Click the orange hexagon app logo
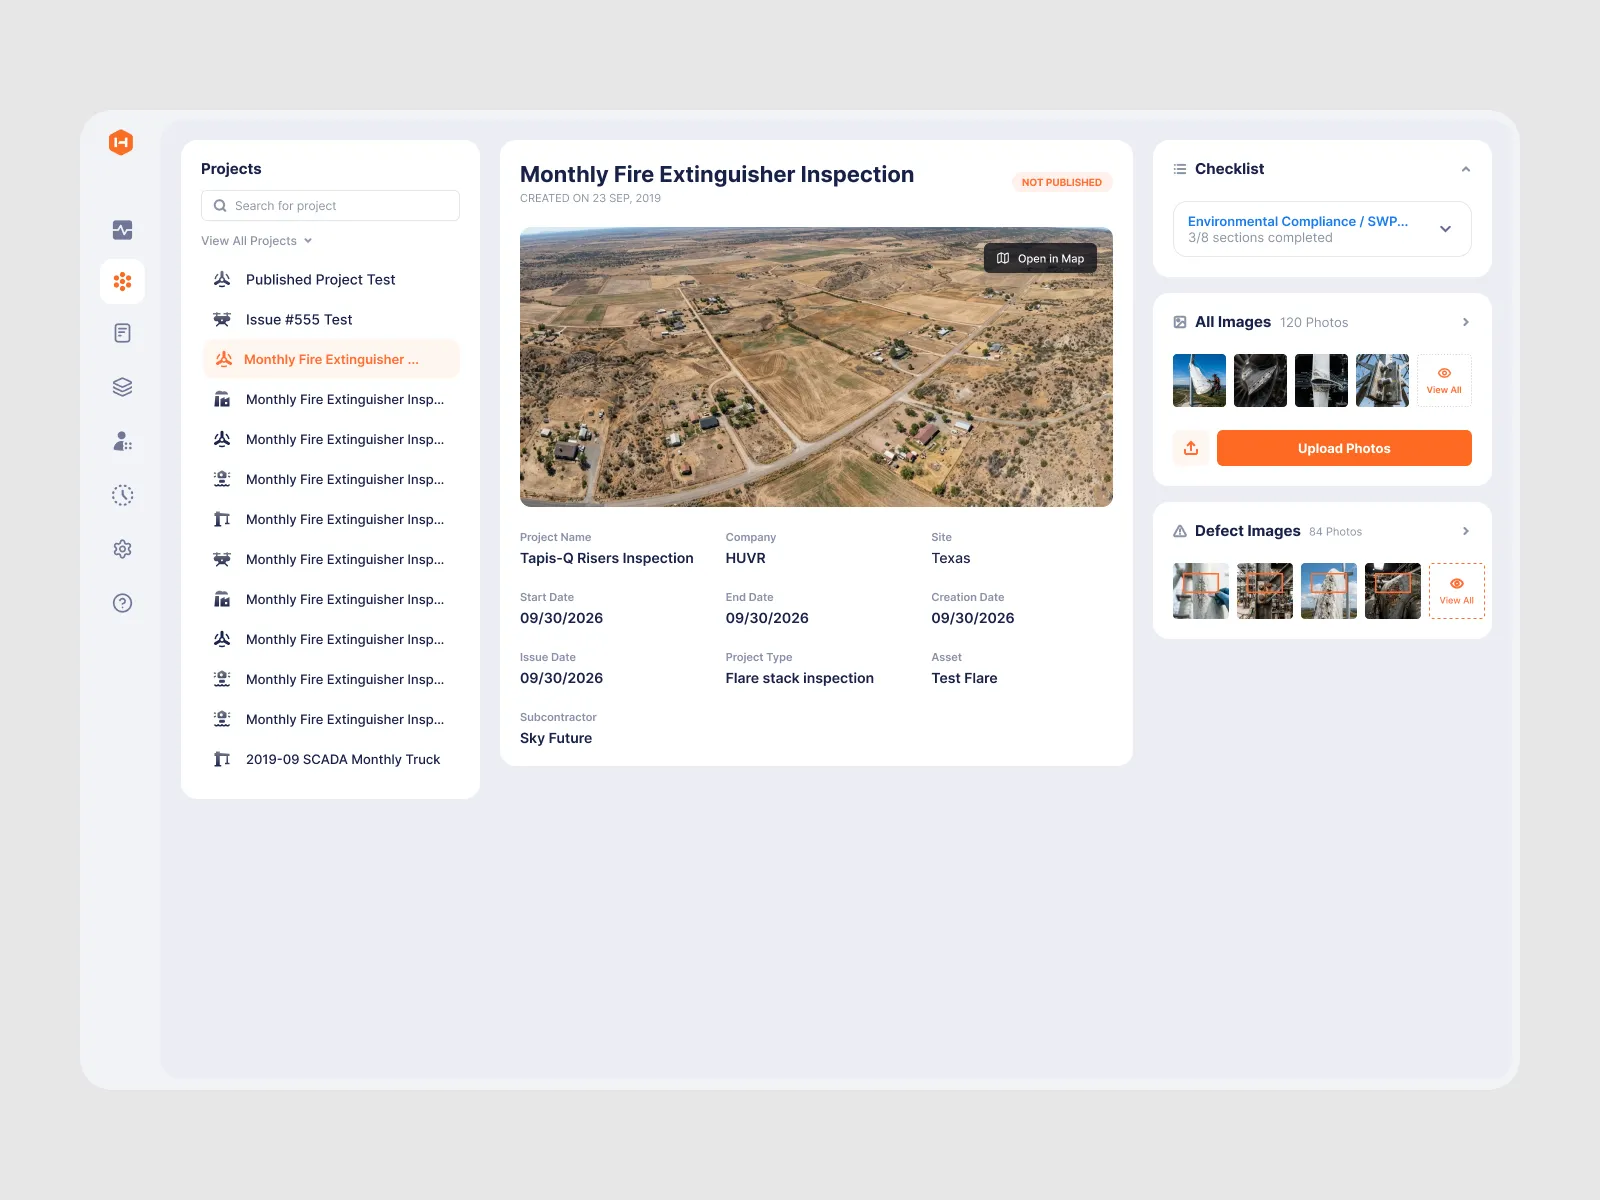This screenshot has width=1600, height=1200. click(x=121, y=143)
